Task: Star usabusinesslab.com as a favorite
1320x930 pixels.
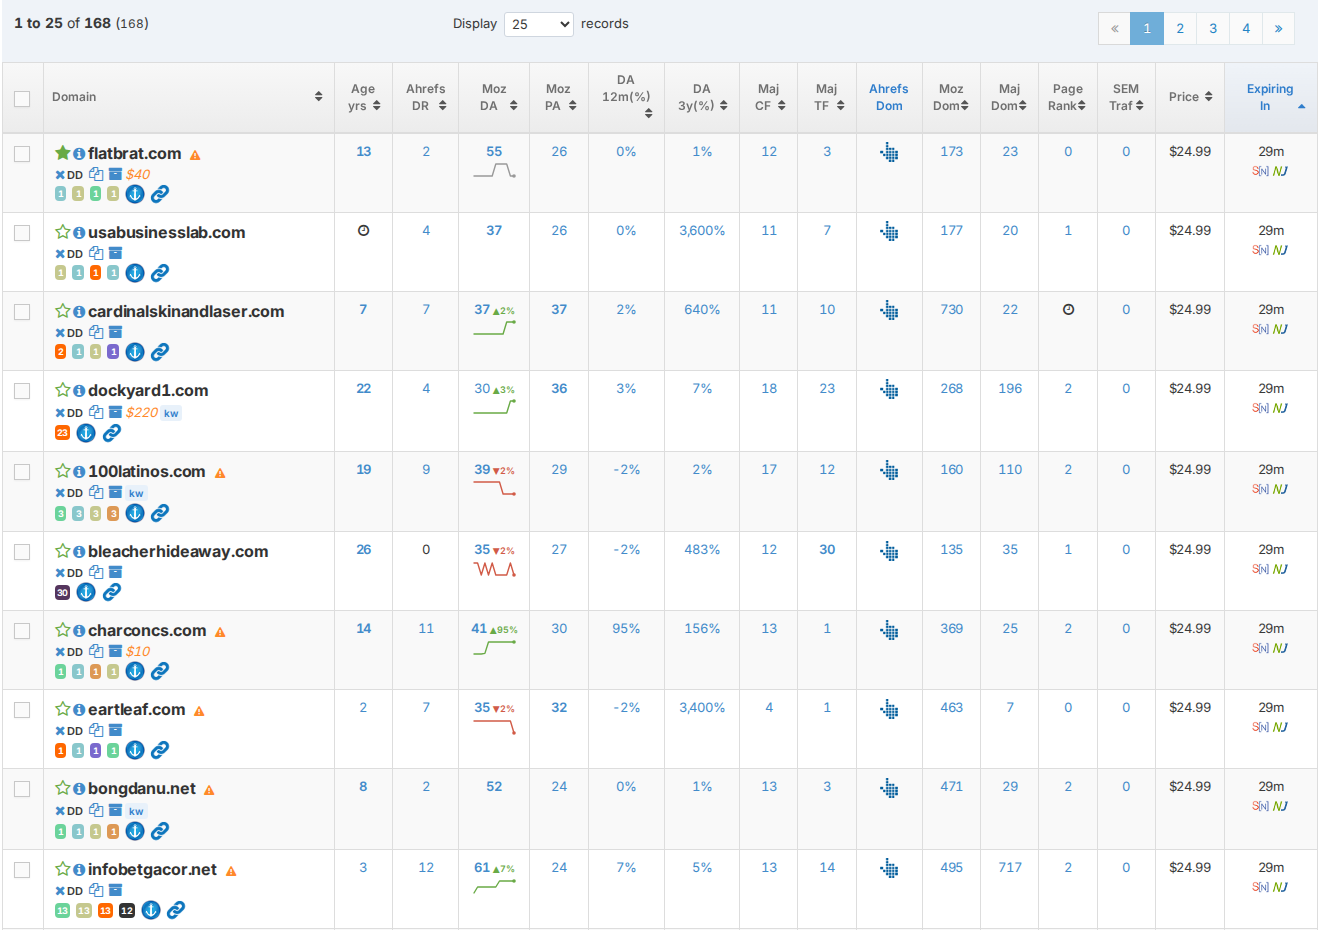Action: click(x=62, y=232)
